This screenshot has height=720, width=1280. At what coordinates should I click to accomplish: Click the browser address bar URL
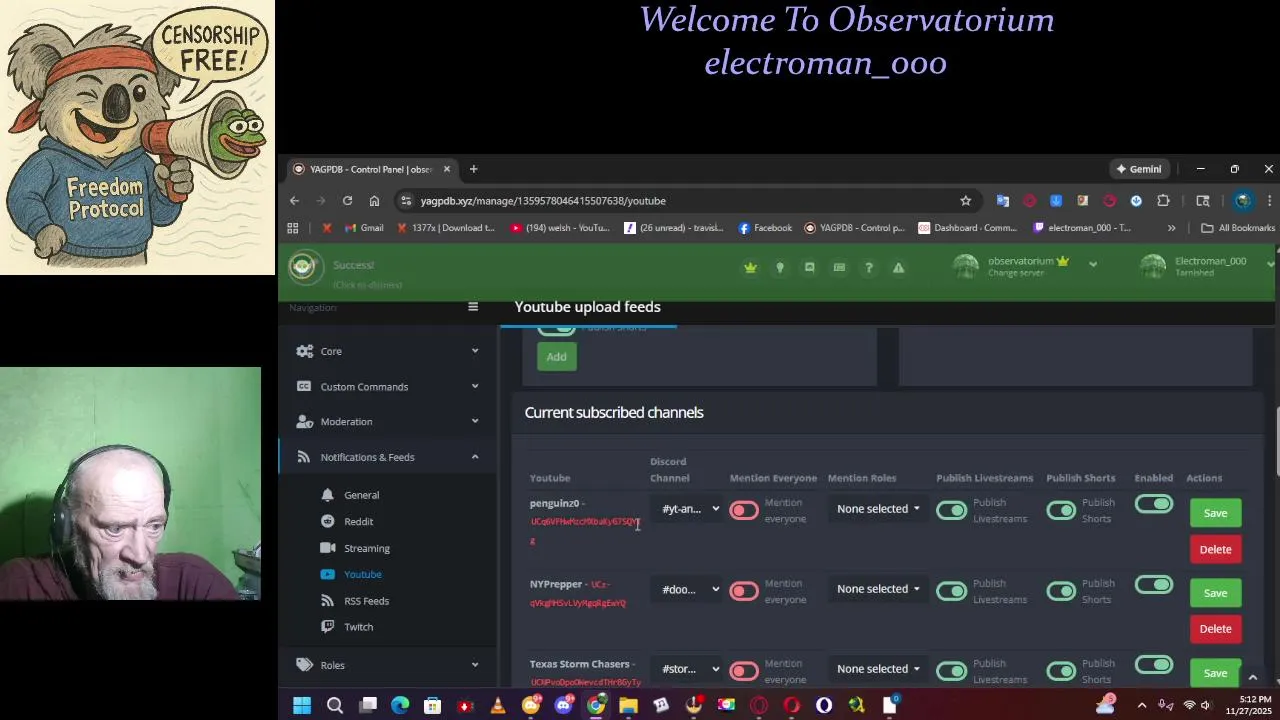click(543, 201)
